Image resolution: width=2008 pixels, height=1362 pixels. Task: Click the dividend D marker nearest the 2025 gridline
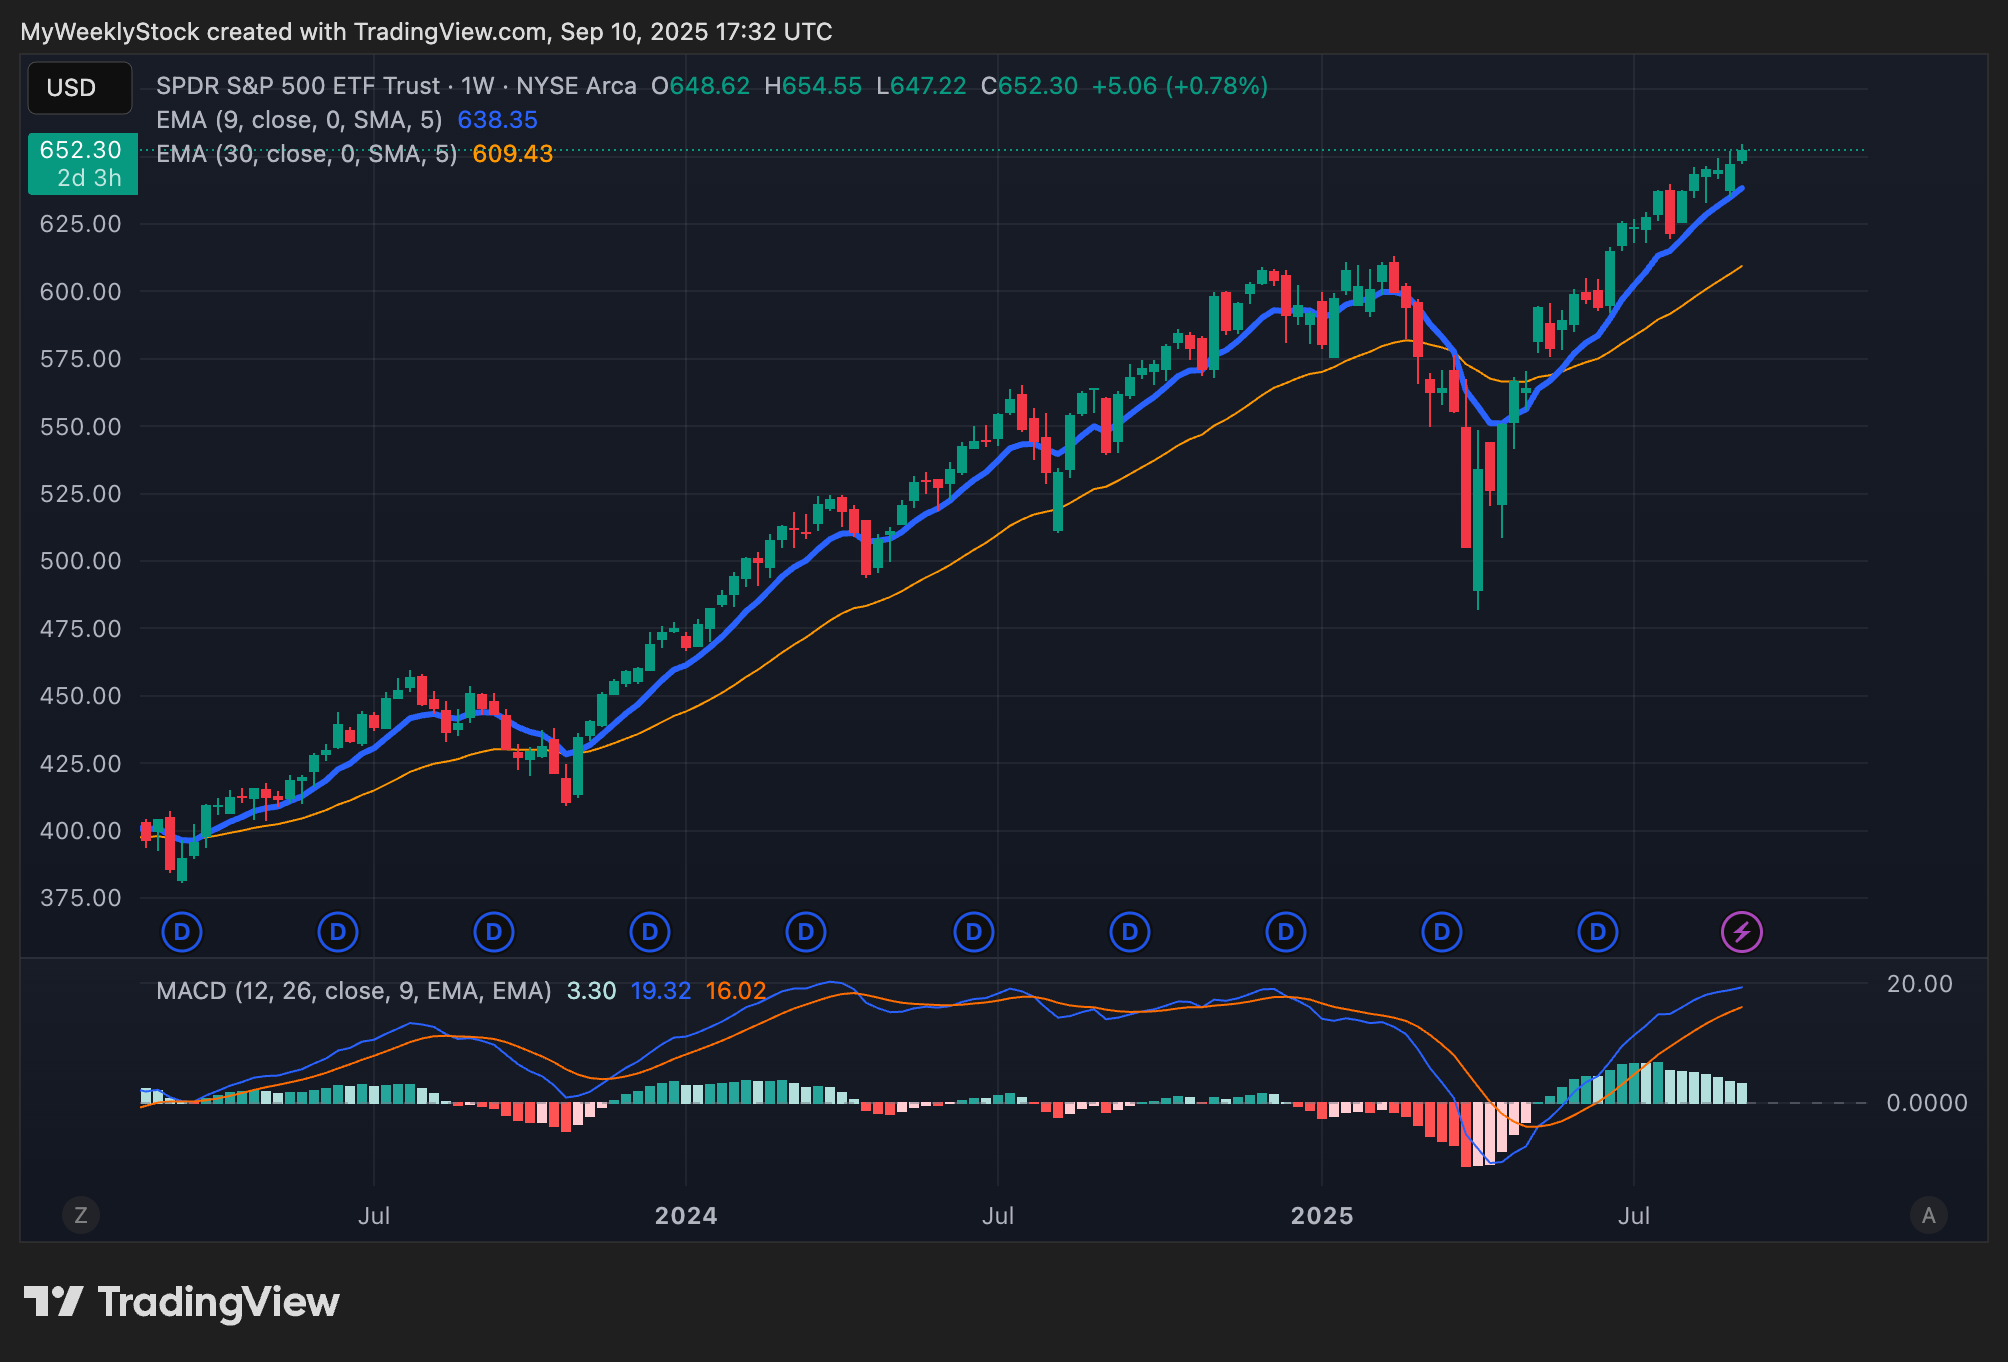tap(1286, 932)
